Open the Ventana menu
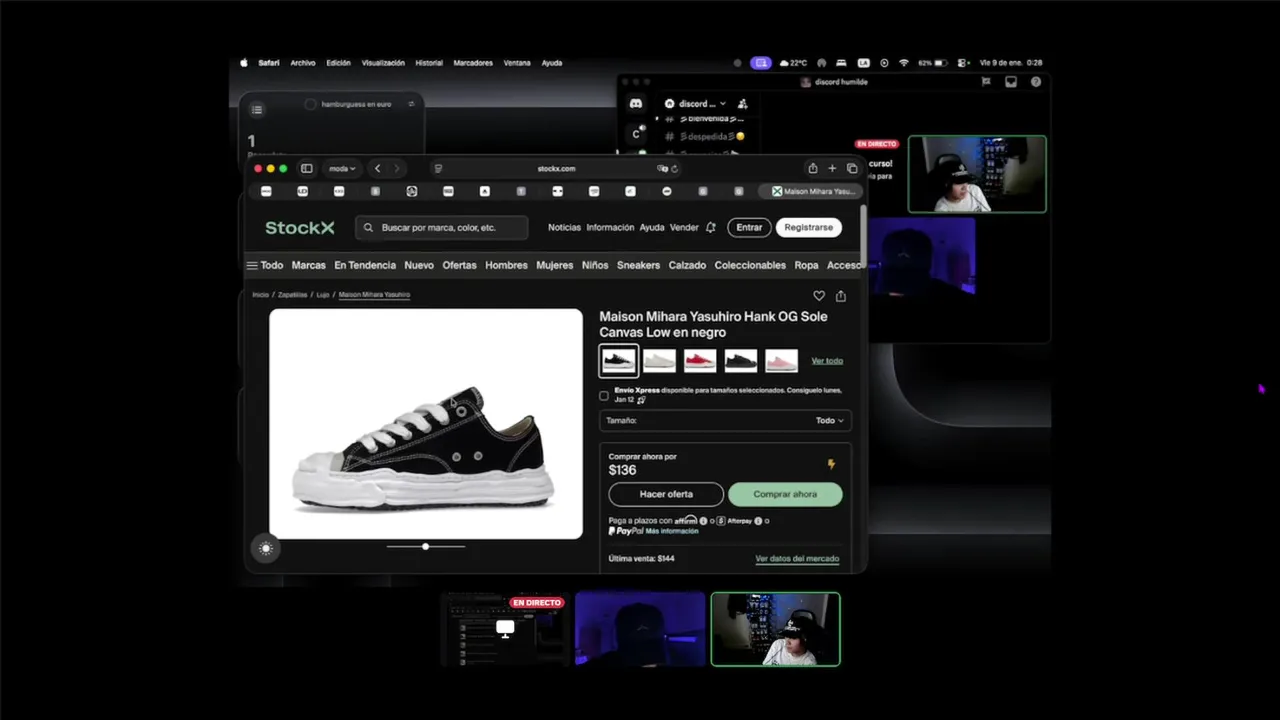The width and height of the screenshot is (1280, 720). click(517, 63)
